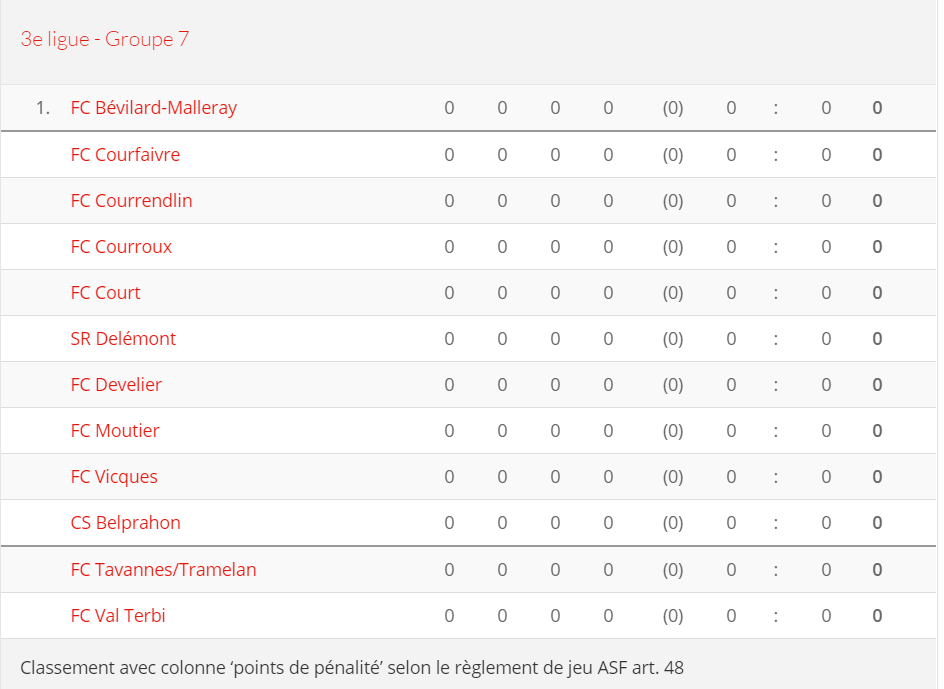Go to FC Courrendlin team page
This screenshot has width=944, height=689.
point(131,201)
